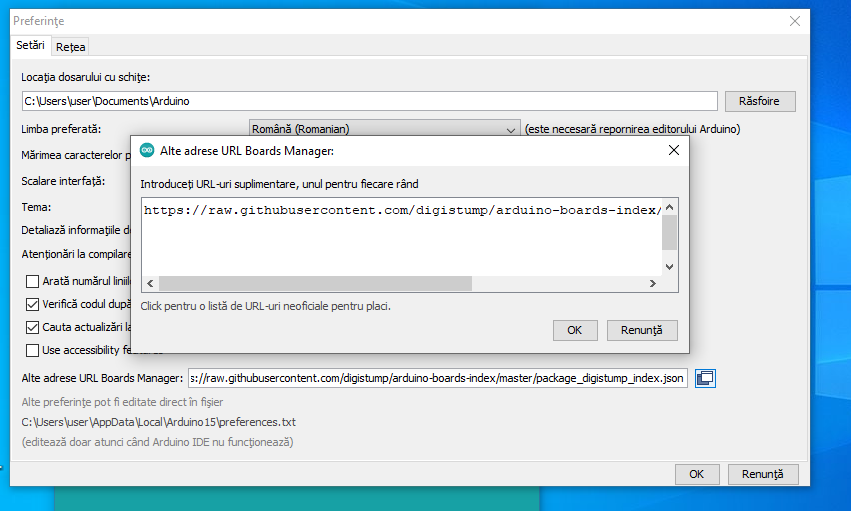Image resolution: width=851 pixels, height=511 pixels.
Task: Open the URL editor window icon button
Action: [705, 378]
